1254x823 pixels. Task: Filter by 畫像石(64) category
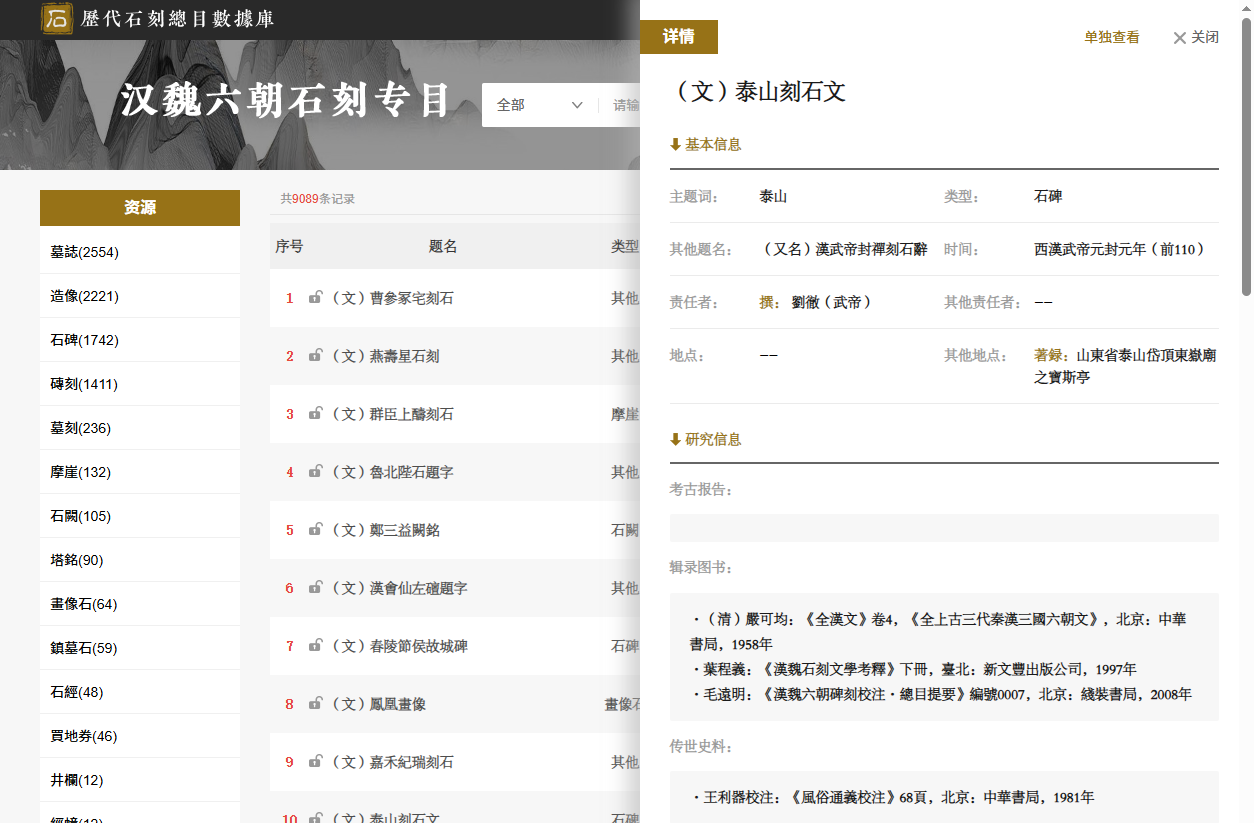pyautogui.click(x=140, y=604)
